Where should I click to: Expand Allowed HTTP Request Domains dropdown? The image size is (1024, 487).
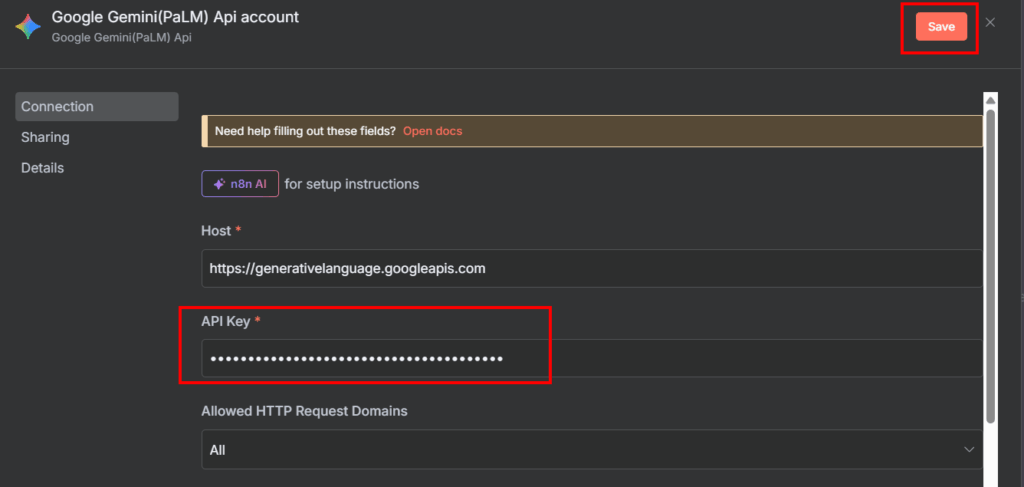tap(592, 450)
